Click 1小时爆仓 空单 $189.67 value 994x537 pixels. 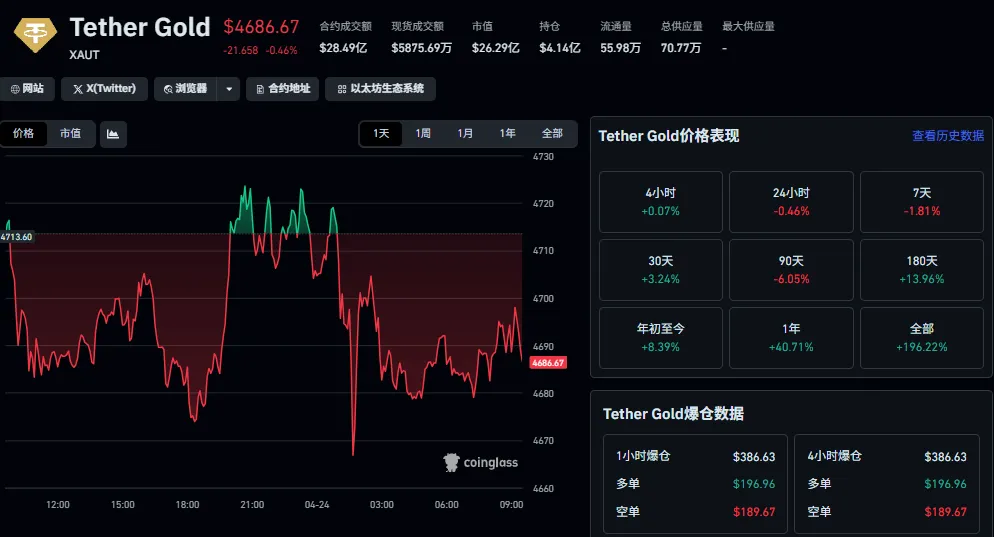click(754, 512)
